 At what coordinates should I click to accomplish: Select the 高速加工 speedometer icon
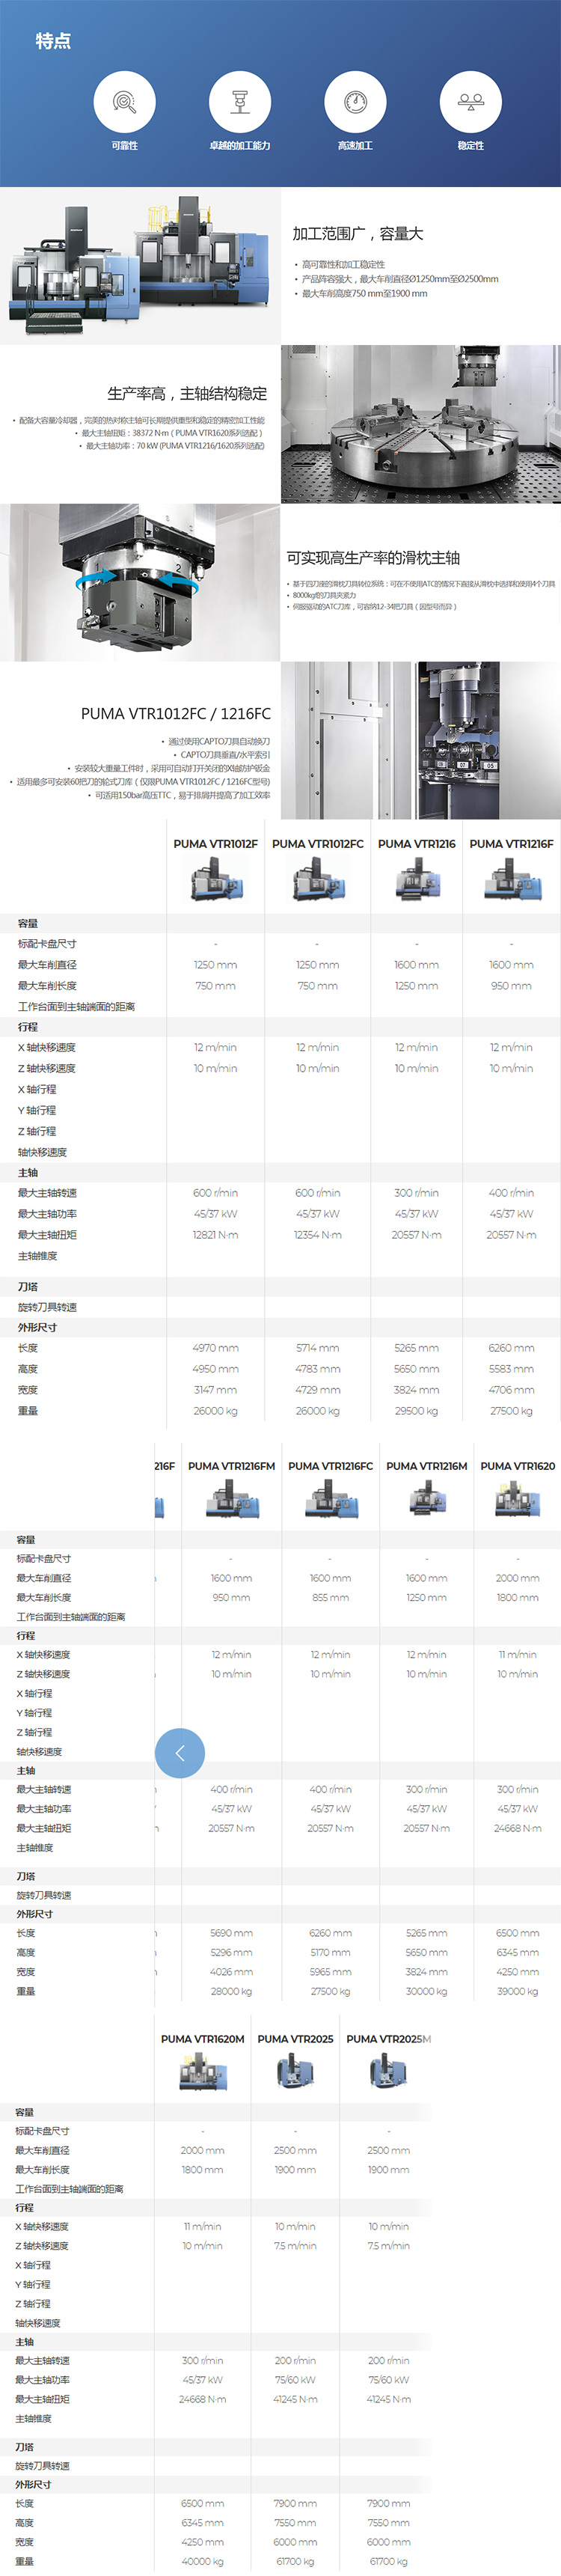coord(355,102)
